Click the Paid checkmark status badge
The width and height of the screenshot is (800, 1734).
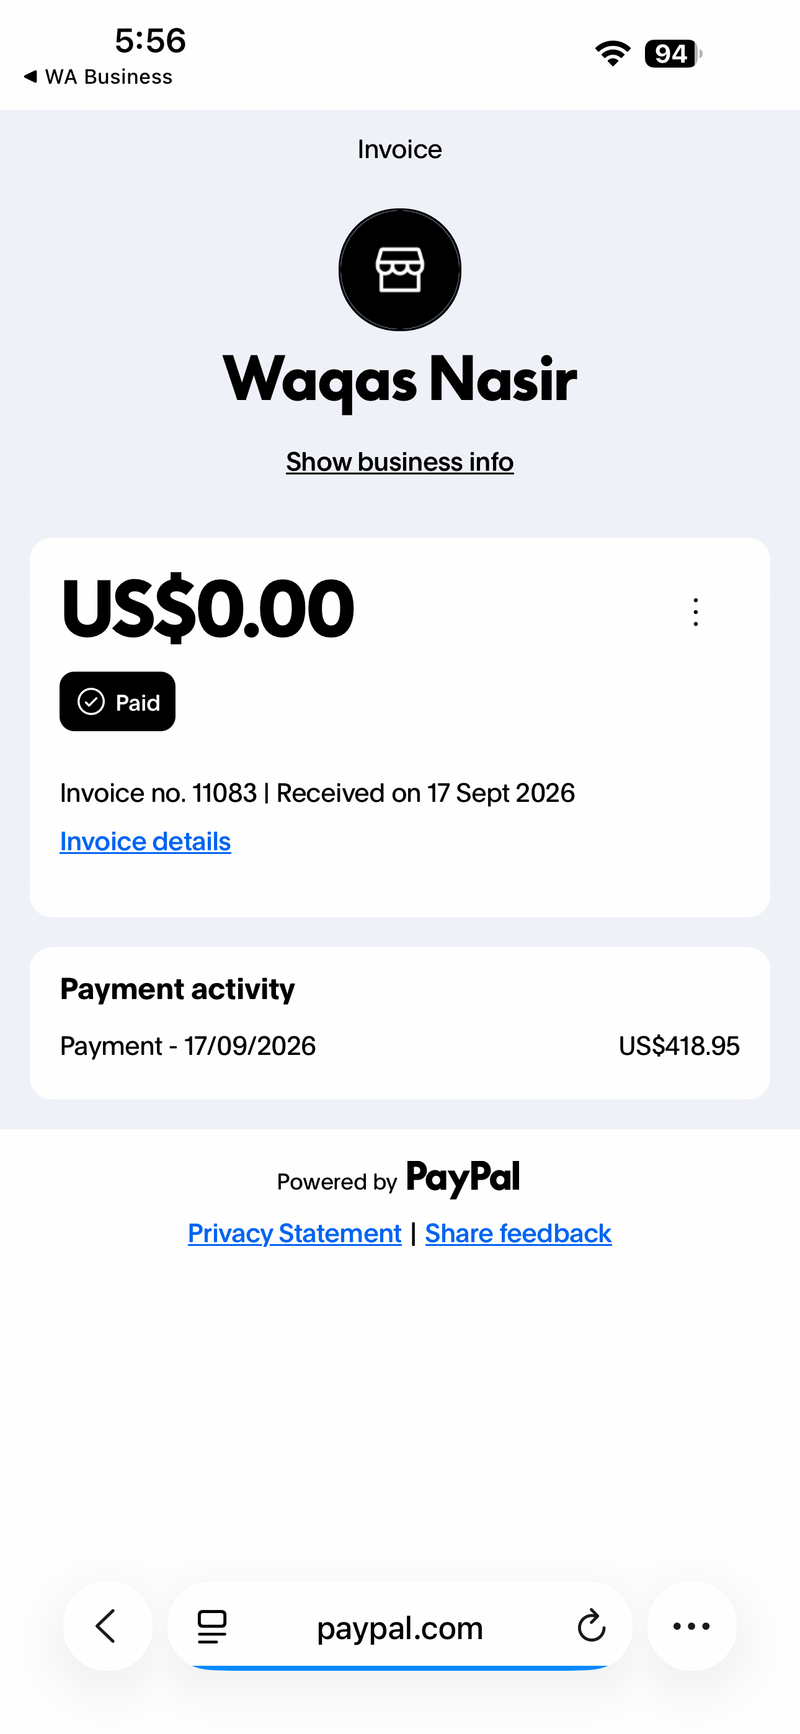[x=118, y=702]
